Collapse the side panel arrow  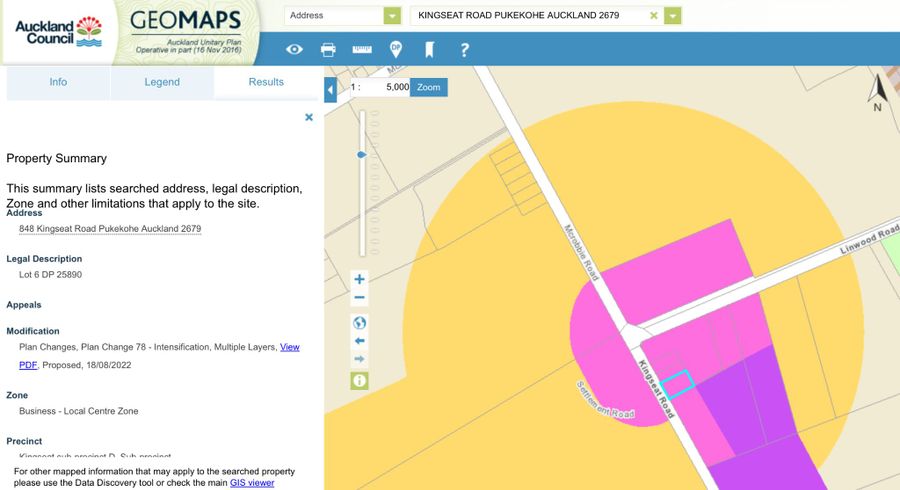click(x=330, y=90)
